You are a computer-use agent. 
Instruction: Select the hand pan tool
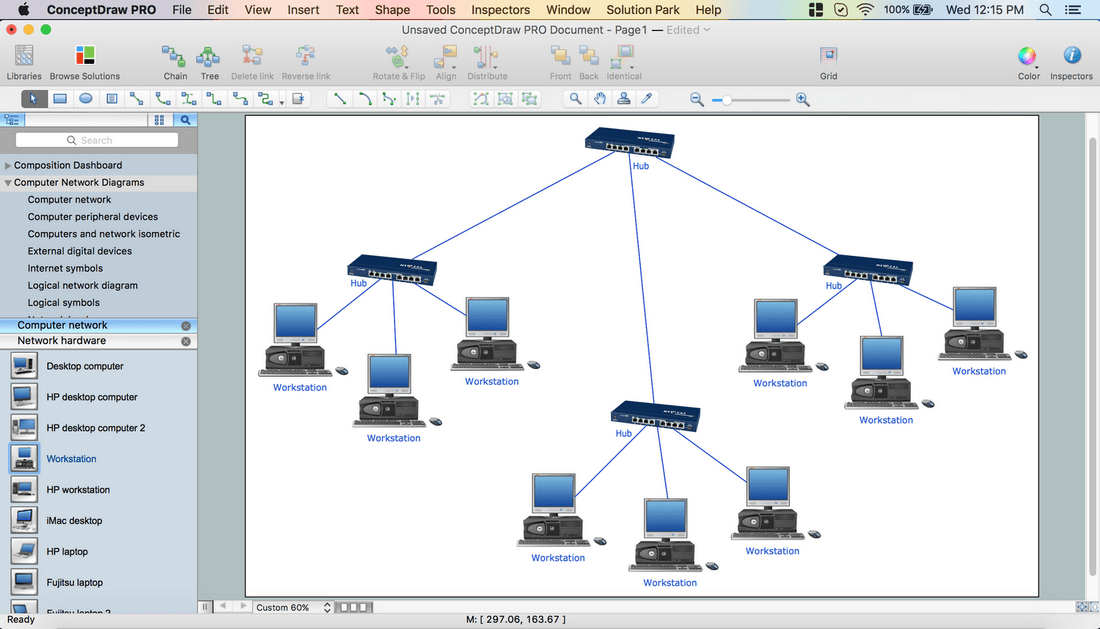[x=600, y=99]
